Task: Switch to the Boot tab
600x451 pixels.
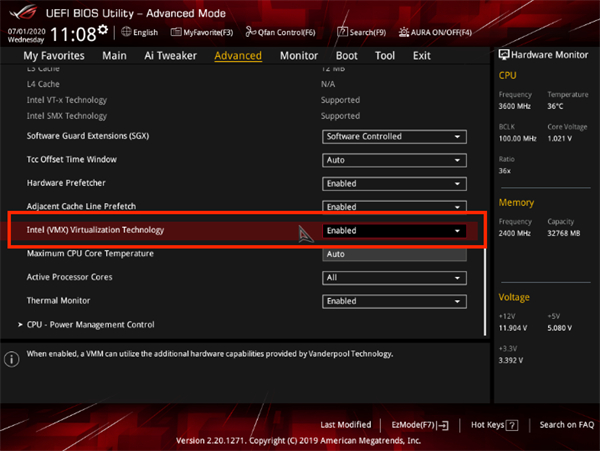Action: point(346,56)
